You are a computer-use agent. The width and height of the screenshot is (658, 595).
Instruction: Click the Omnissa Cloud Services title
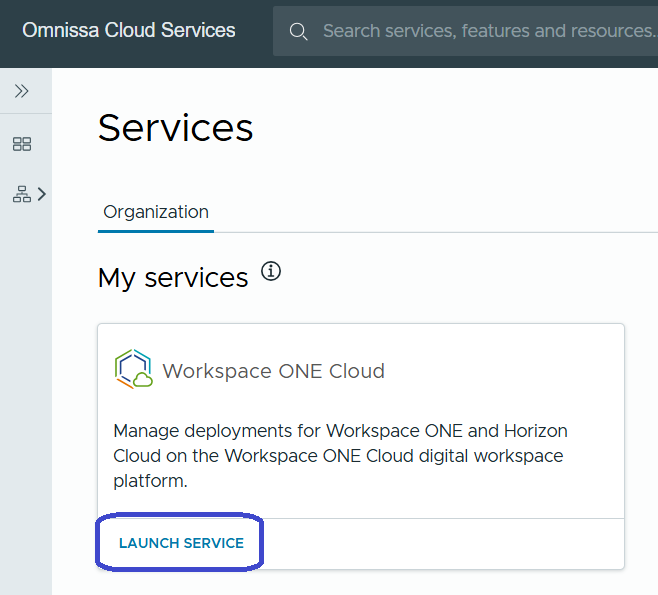coord(128,30)
